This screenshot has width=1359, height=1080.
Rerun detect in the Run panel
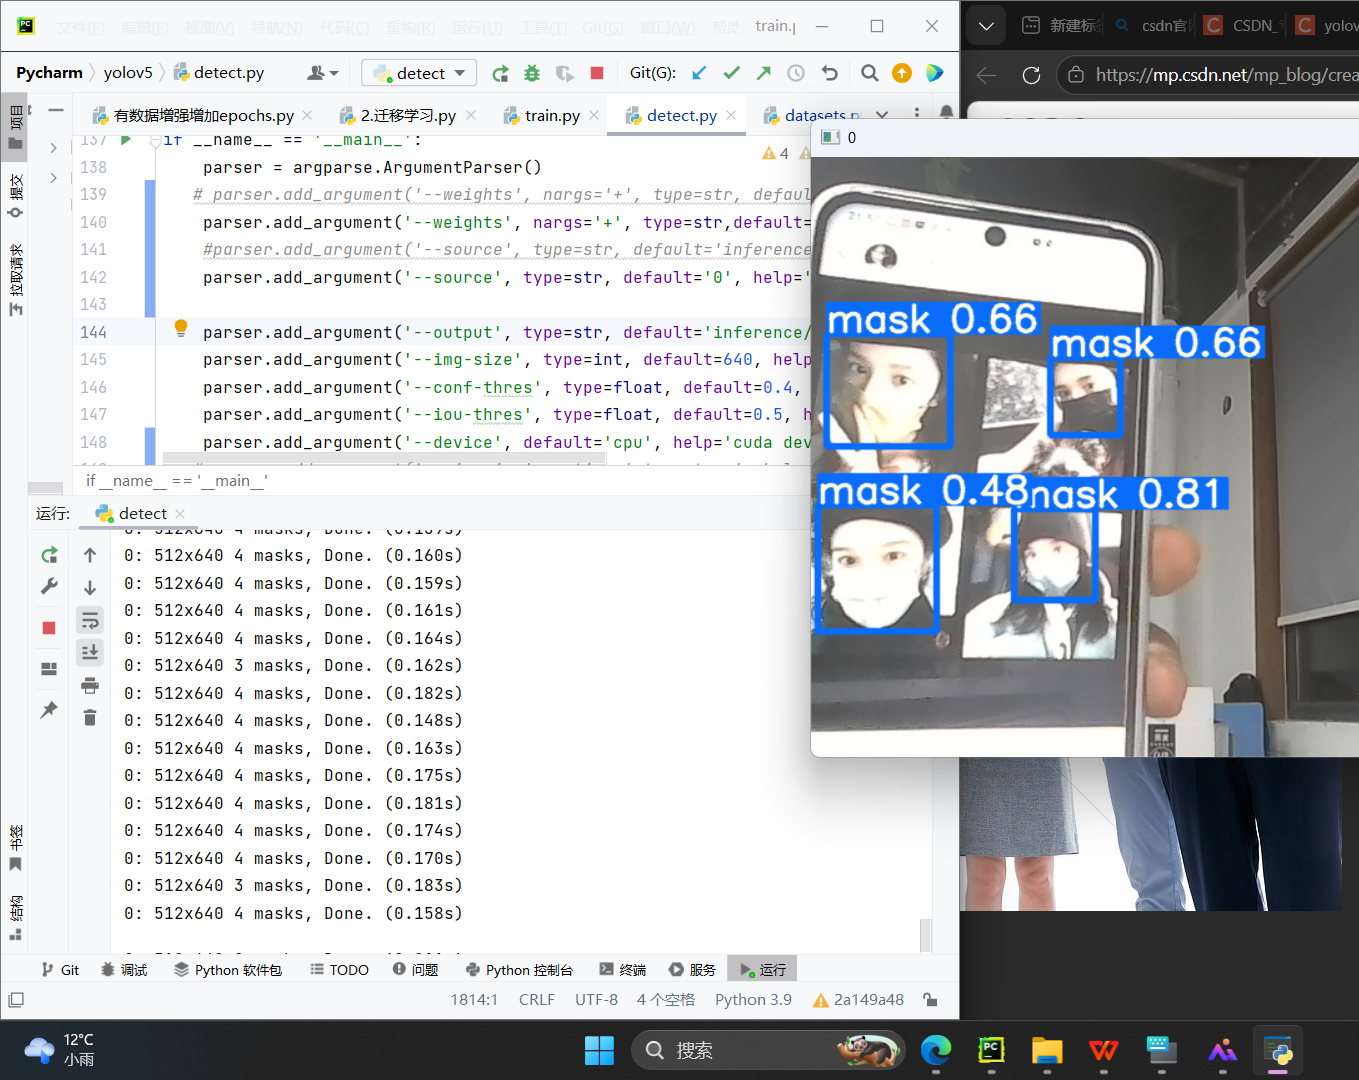tap(49, 555)
